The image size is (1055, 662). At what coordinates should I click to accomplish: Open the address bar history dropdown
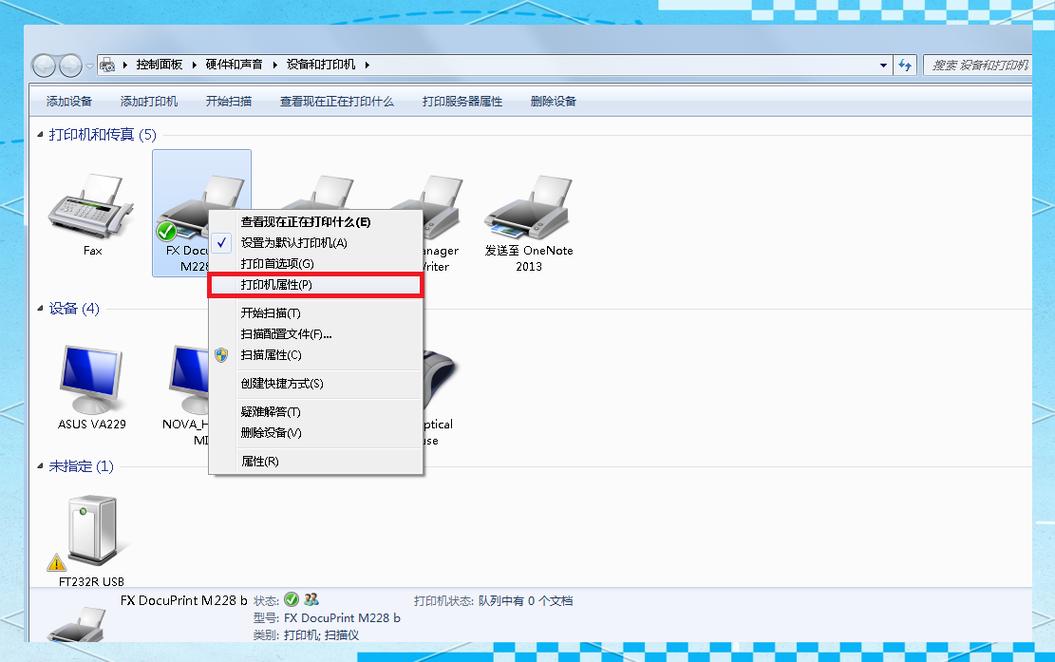884,64
